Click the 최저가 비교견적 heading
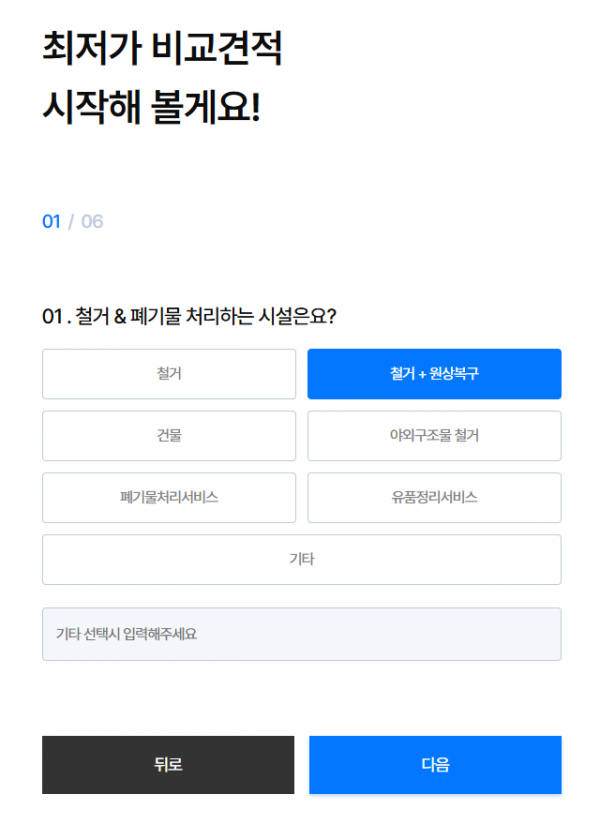 (x=162, y=48)
